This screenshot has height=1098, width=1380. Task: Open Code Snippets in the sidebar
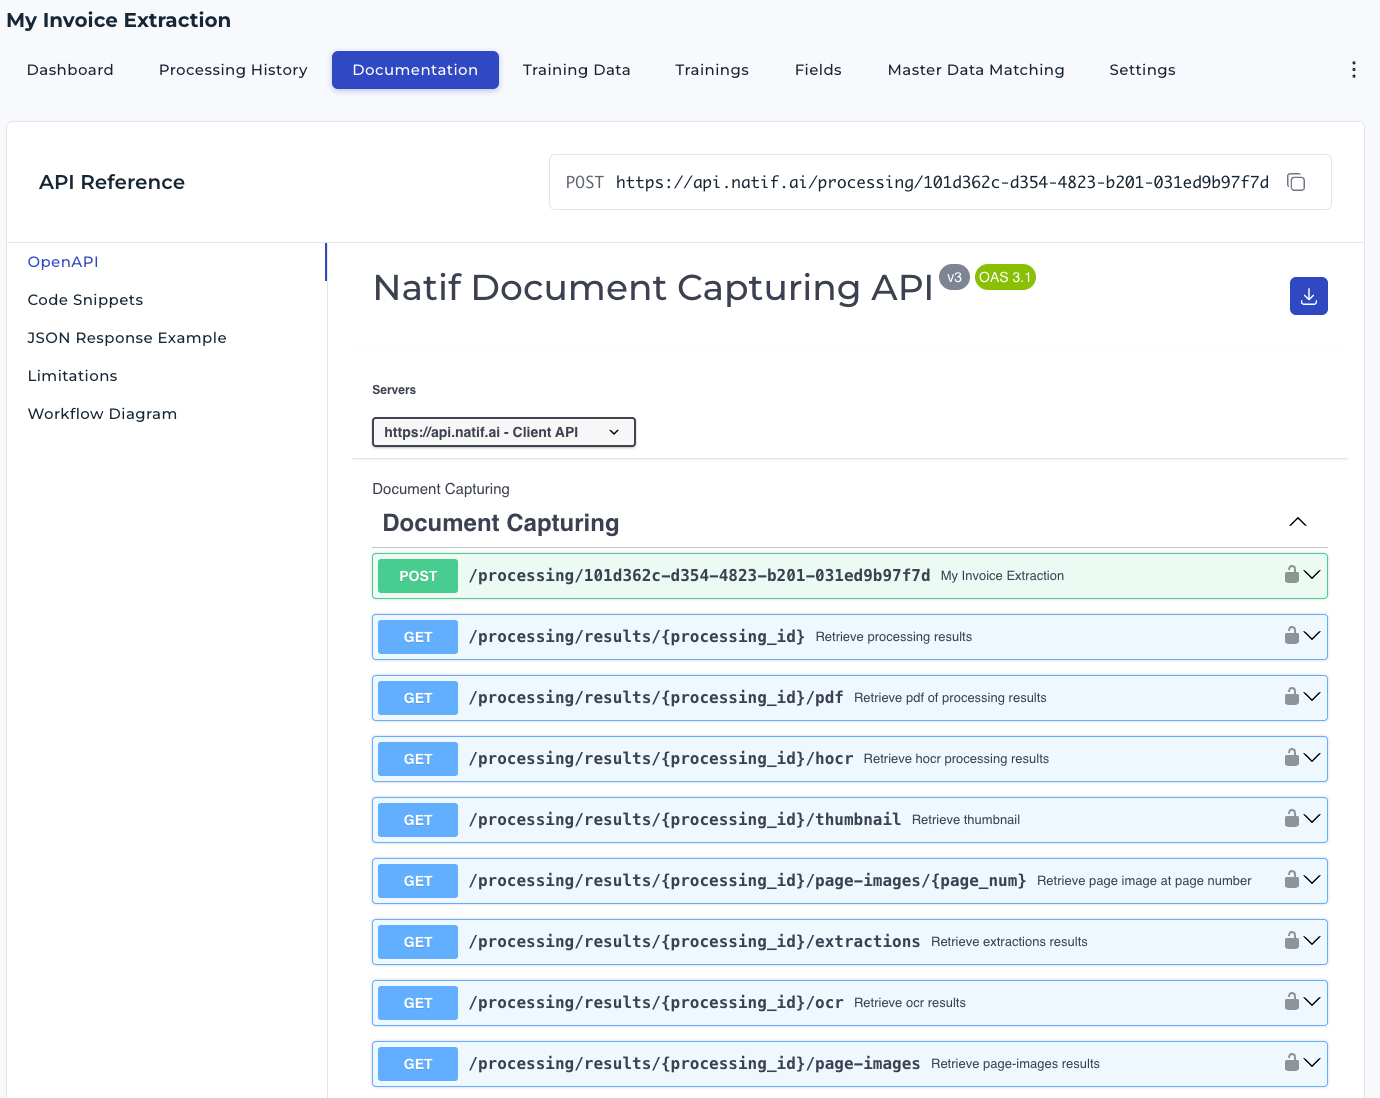[x=85, y=300]
